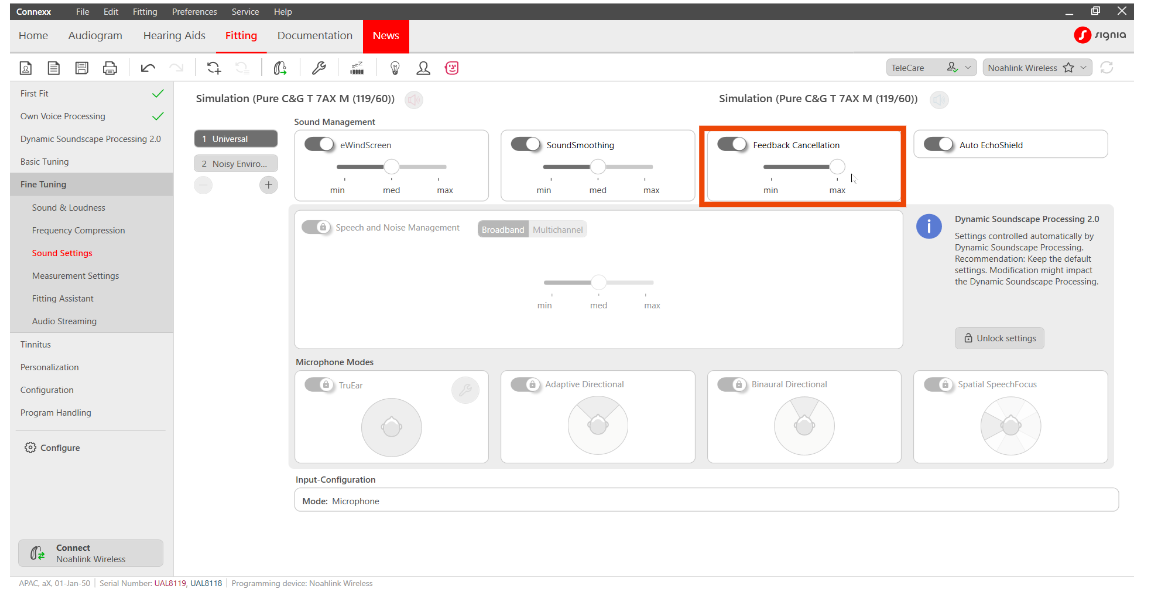1150x589 pixels.
Task: Click the lined-page document toolbar icon
Action: [54, 68]
